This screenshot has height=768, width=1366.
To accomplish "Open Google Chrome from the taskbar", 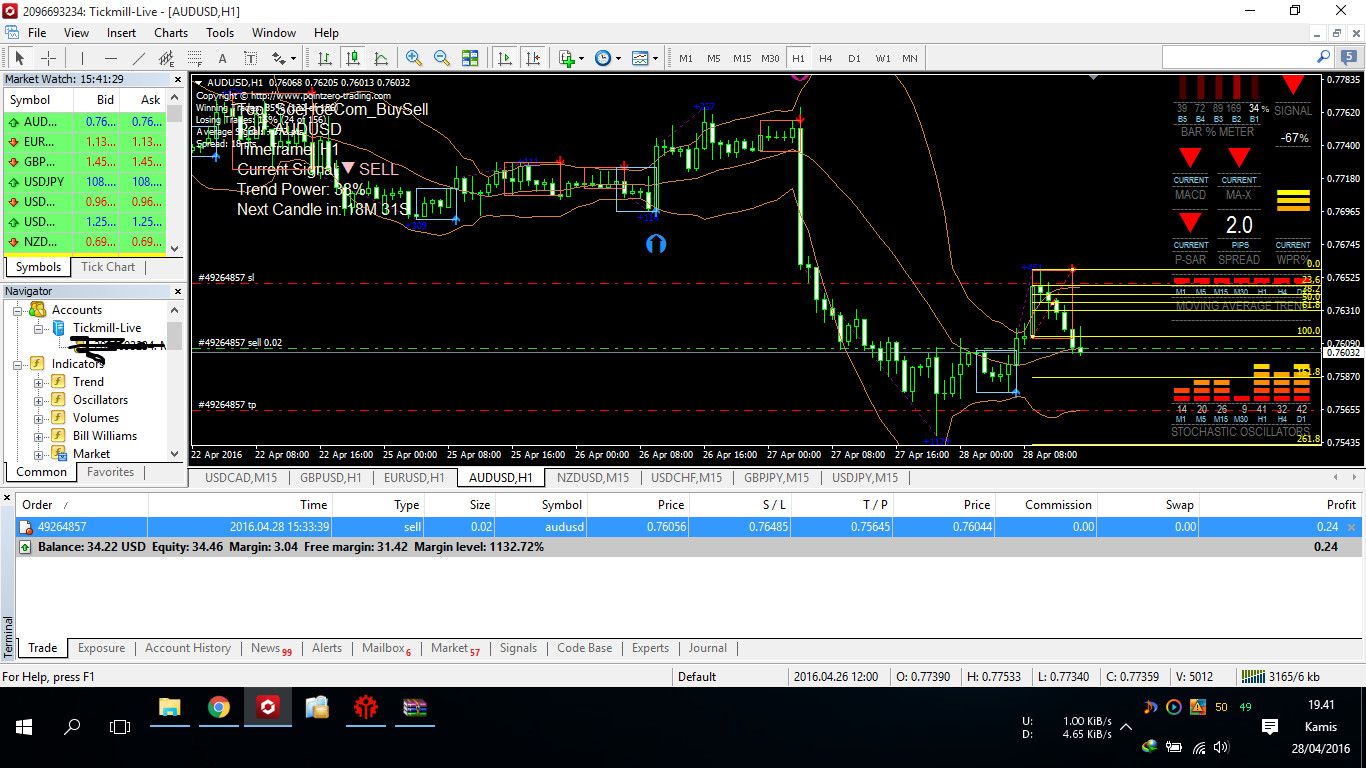I will pyautogui.click(x=218, y=708).
